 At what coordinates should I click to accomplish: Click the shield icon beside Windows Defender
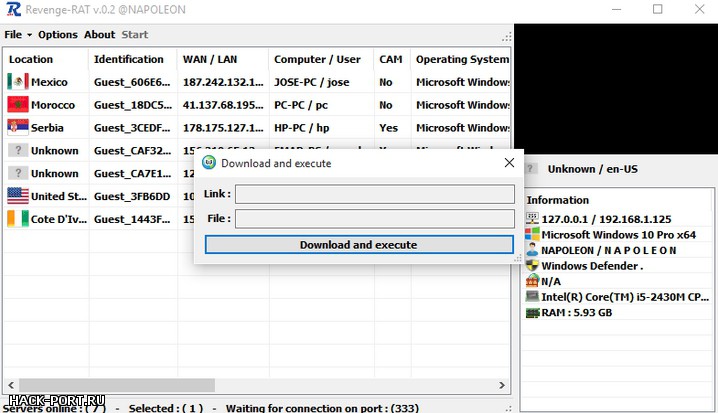532,265
